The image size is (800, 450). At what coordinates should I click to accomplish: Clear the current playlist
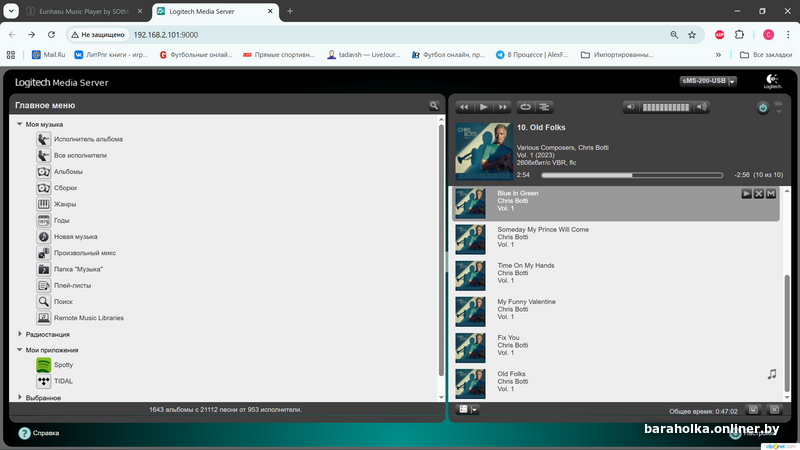click(x=774, y=410)
